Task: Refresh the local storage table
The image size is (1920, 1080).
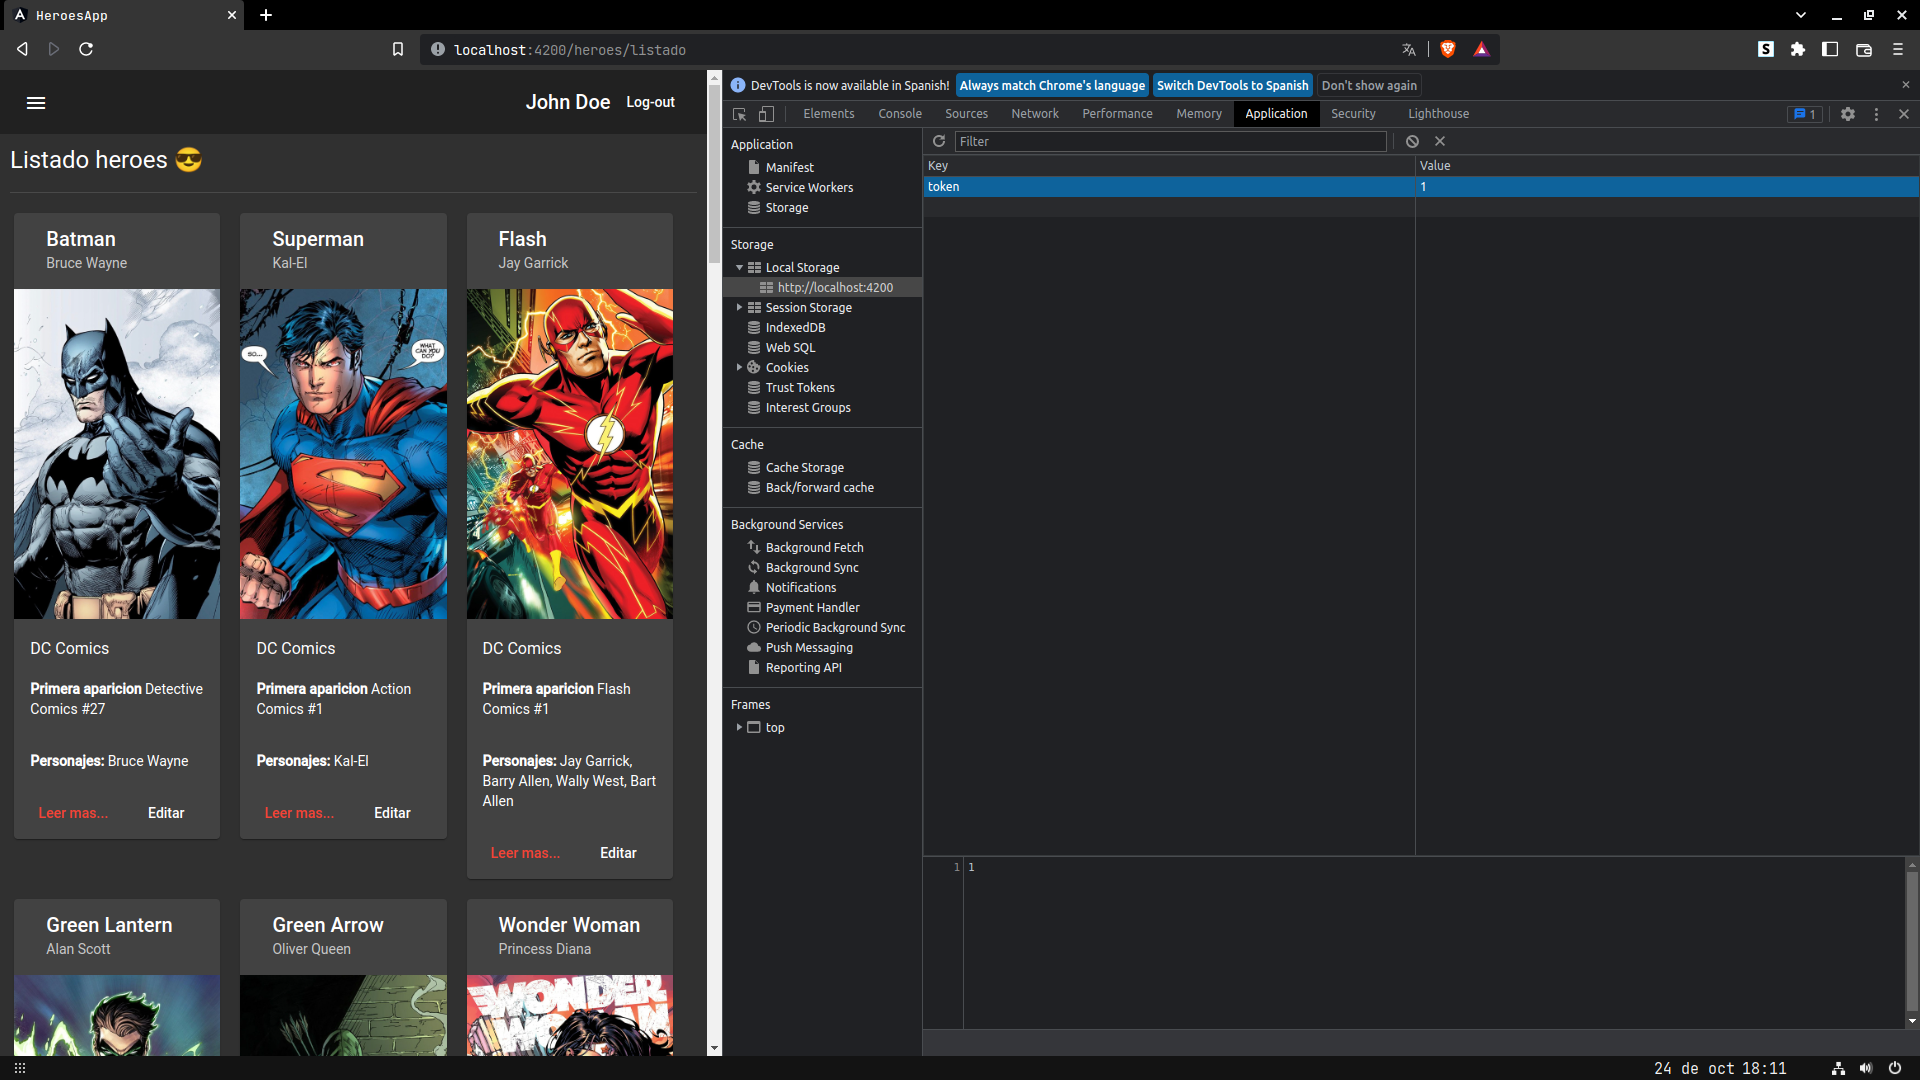Action: [939, 141]
